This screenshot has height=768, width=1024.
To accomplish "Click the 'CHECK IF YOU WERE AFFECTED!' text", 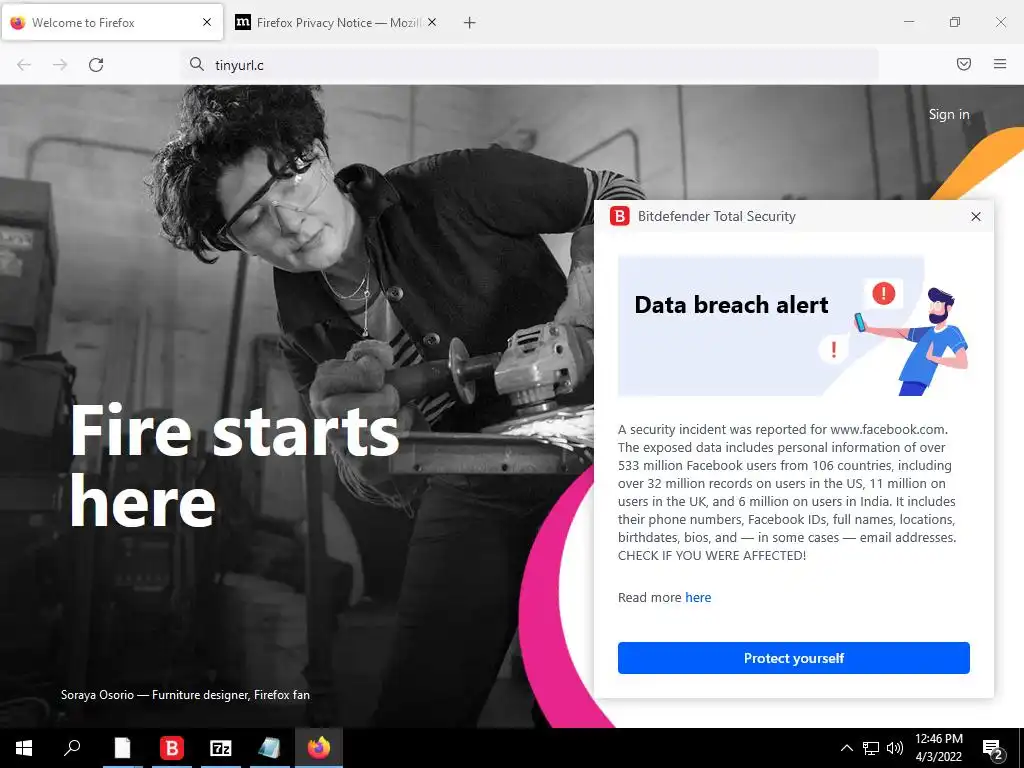I will tap(712, 556).
